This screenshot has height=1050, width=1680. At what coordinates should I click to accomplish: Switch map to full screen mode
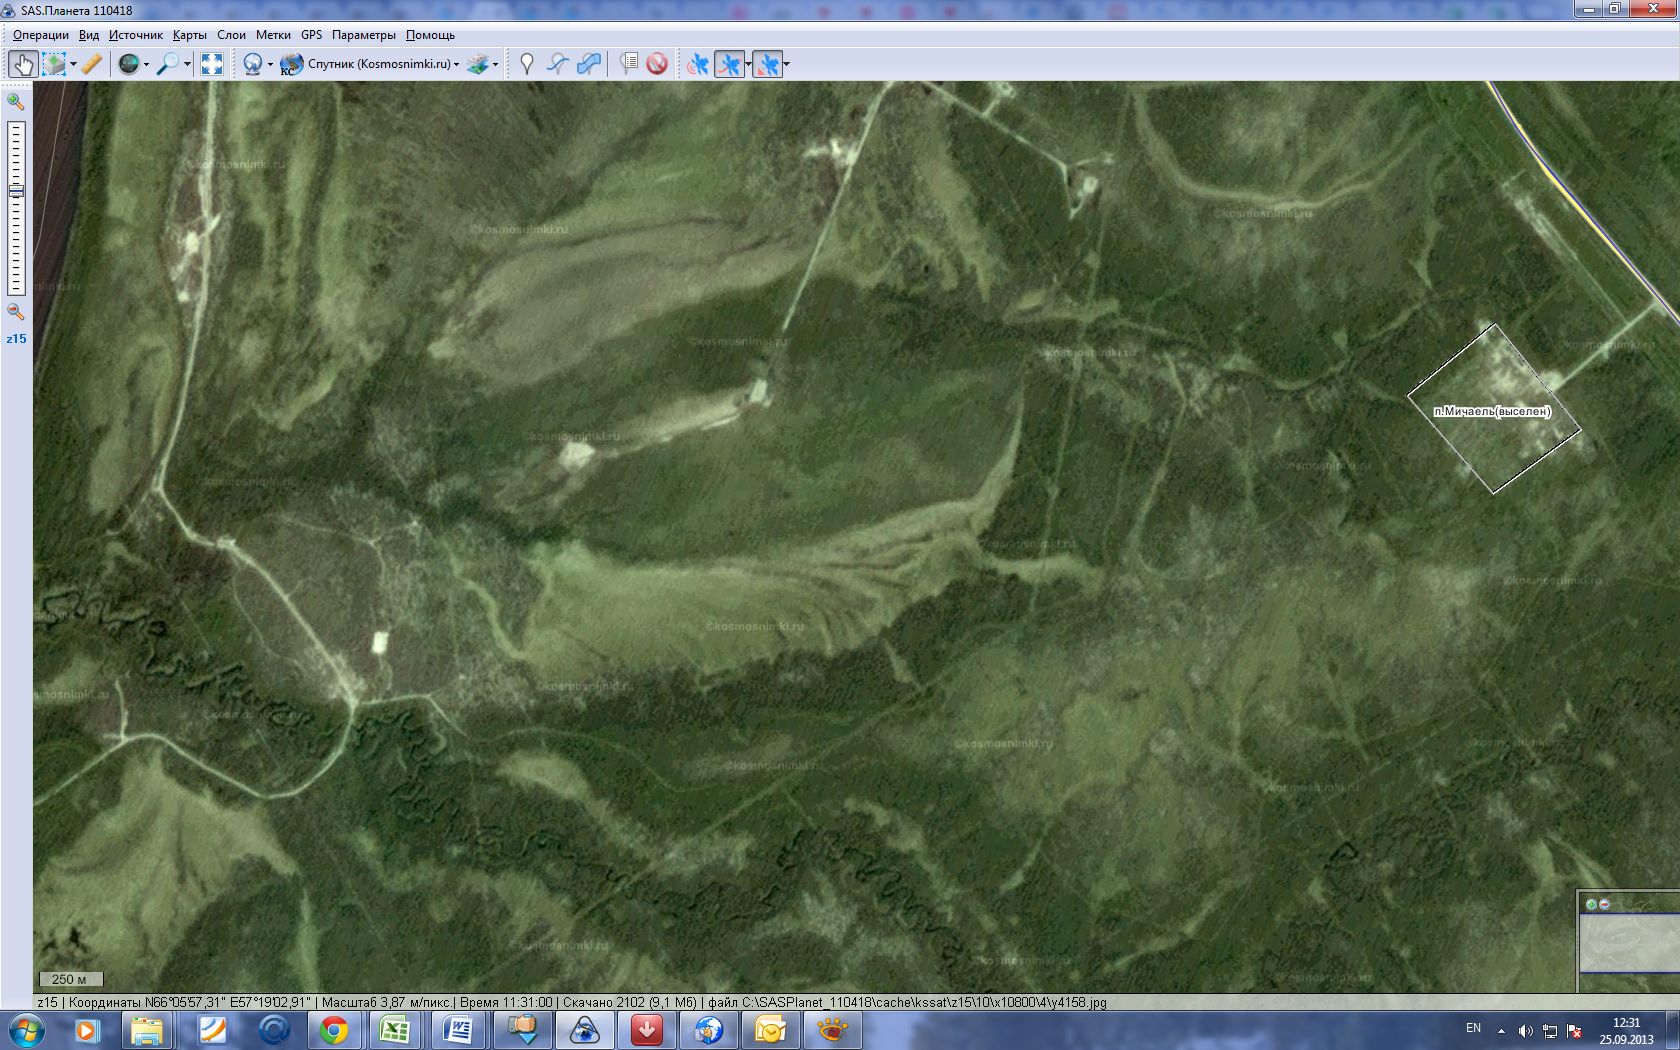[x=212, y=64]
